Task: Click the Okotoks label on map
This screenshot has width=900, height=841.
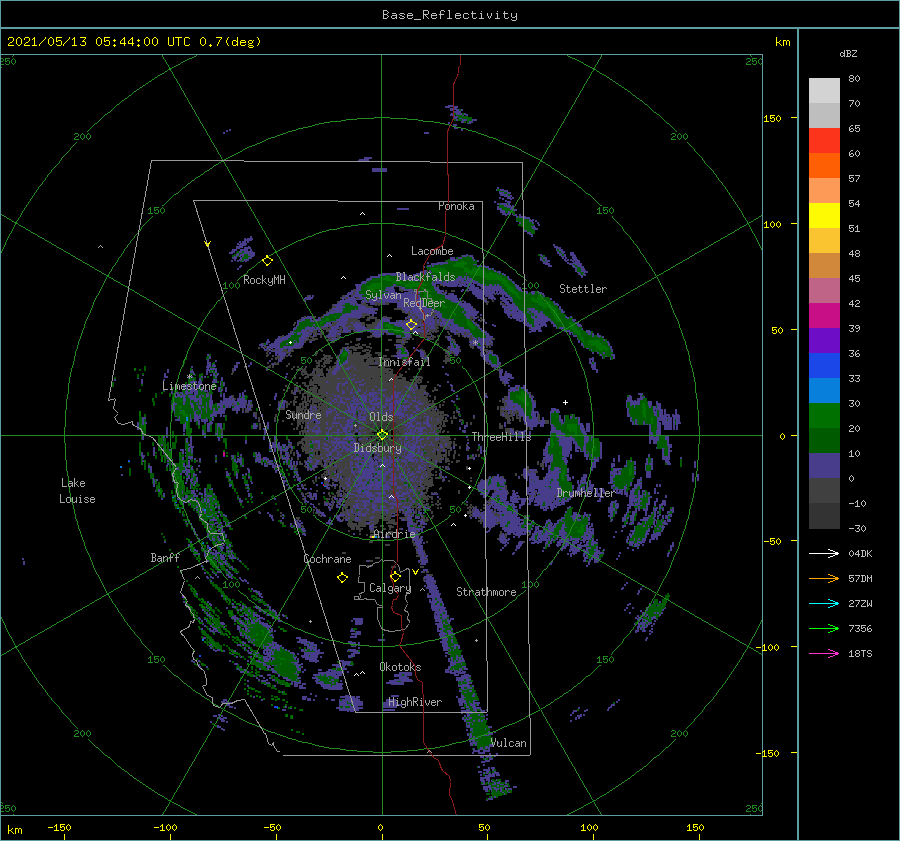Action: pos(400,667)
